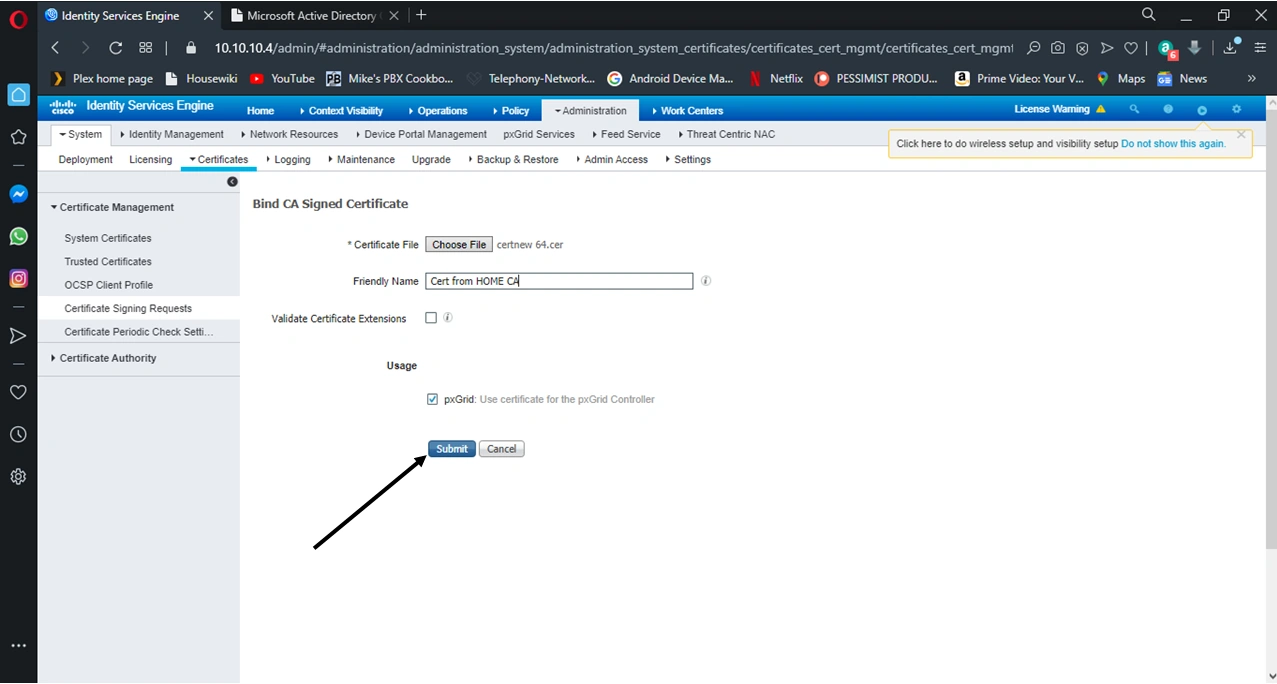This screenshot has width=1277, height=684.
Task: Collapse the left panel with arrow icon
Action: click(x=232, y=182)
